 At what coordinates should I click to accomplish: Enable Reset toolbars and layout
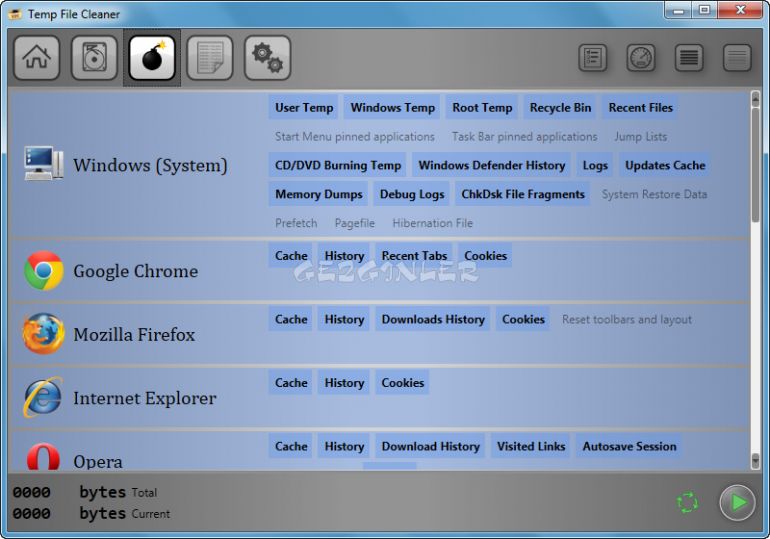[x=627, y=320]
